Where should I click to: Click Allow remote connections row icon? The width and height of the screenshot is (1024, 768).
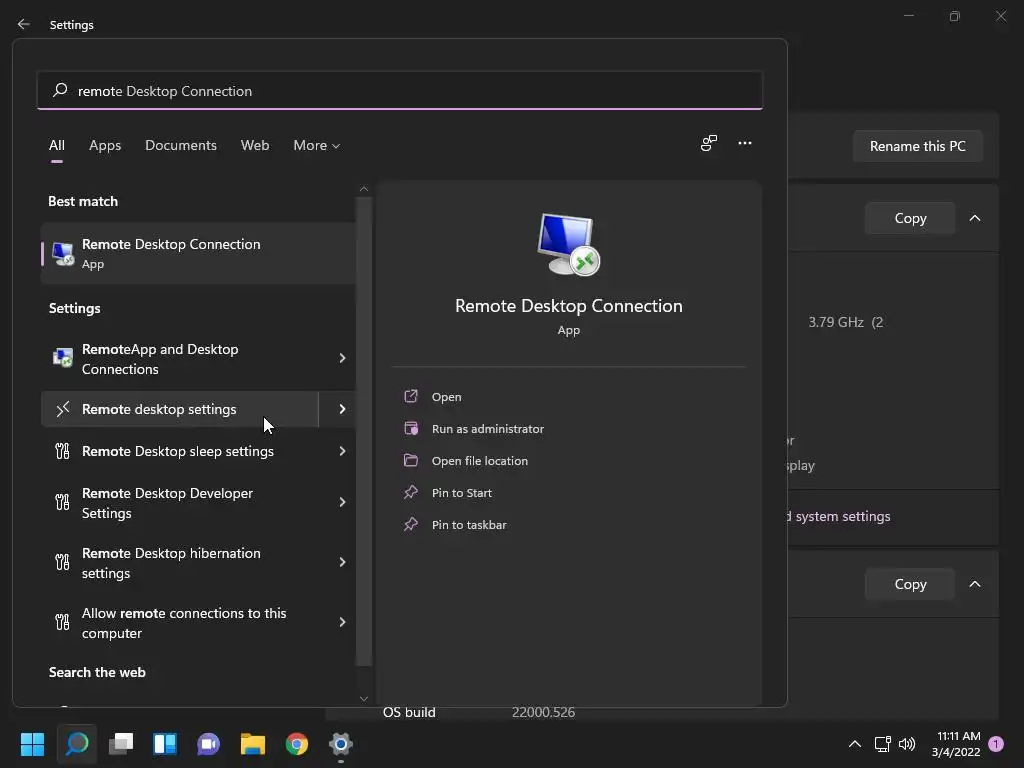[x=63, y=622]
